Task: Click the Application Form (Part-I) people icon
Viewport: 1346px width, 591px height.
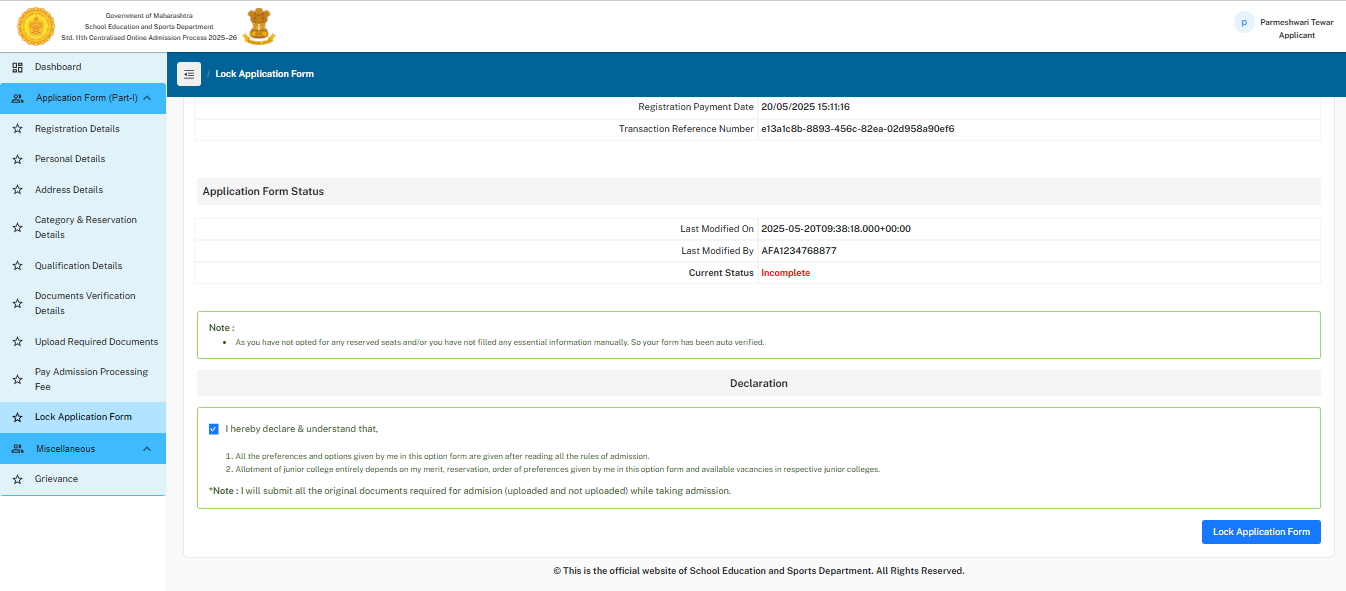Action: 17,98
